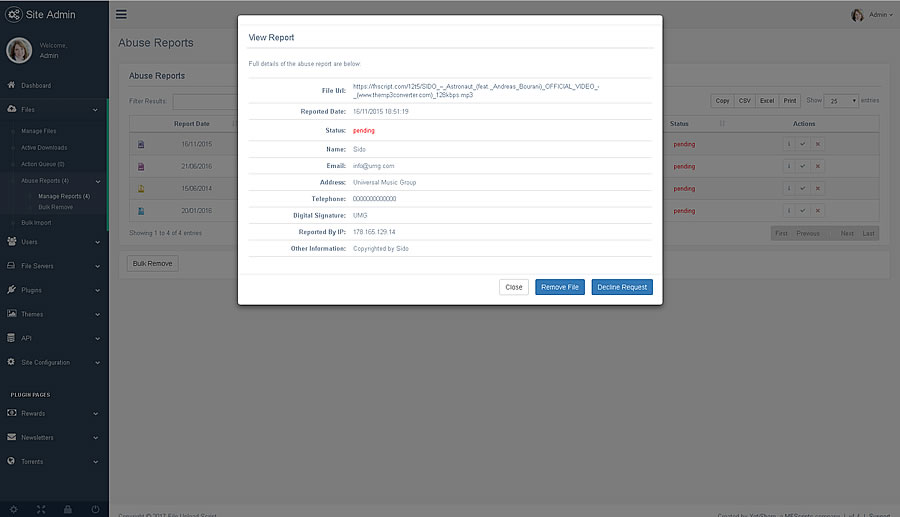Click the power logout icon in sidebar footer

[x=95, y=509]
